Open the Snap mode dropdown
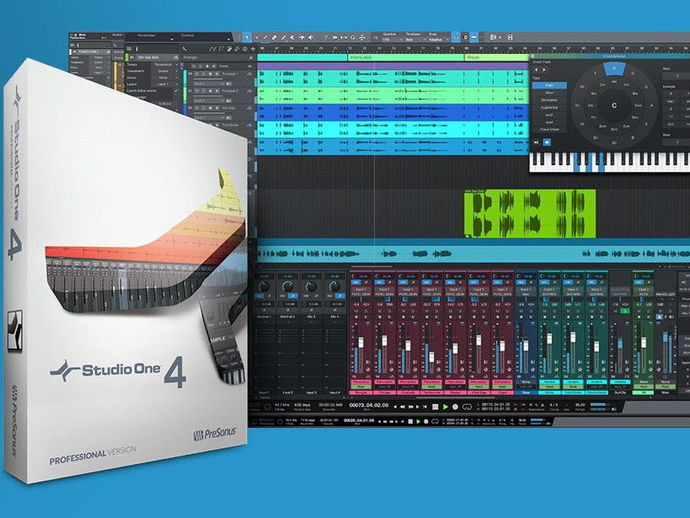Screen dimensions: 690x518 tap(439, 40)
